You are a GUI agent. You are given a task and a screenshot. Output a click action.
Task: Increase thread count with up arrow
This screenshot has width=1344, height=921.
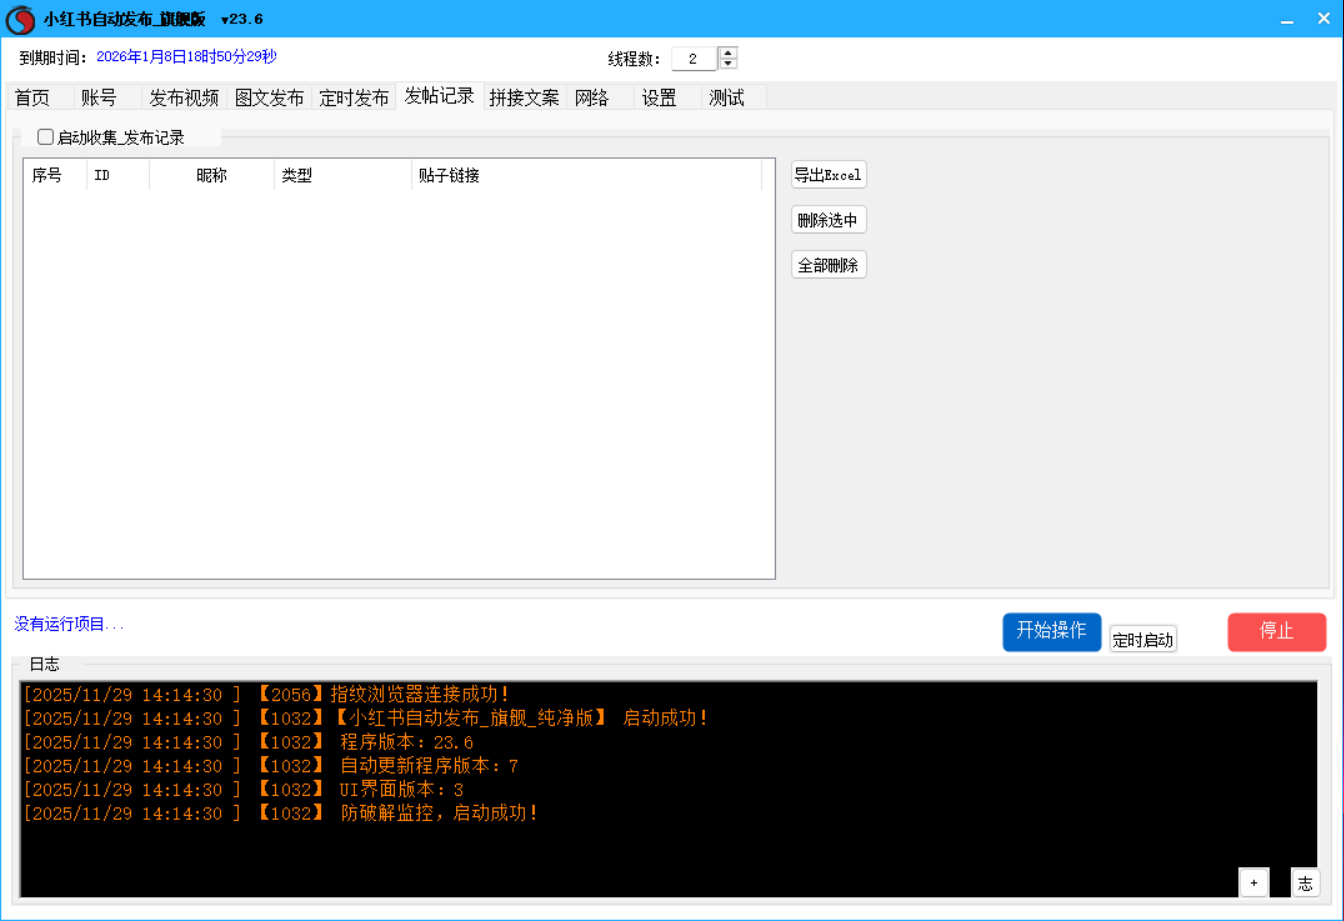coord(729,53)
